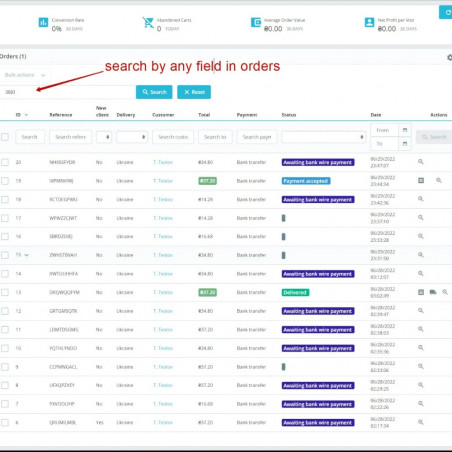Click the Reset button

point(194,92)
